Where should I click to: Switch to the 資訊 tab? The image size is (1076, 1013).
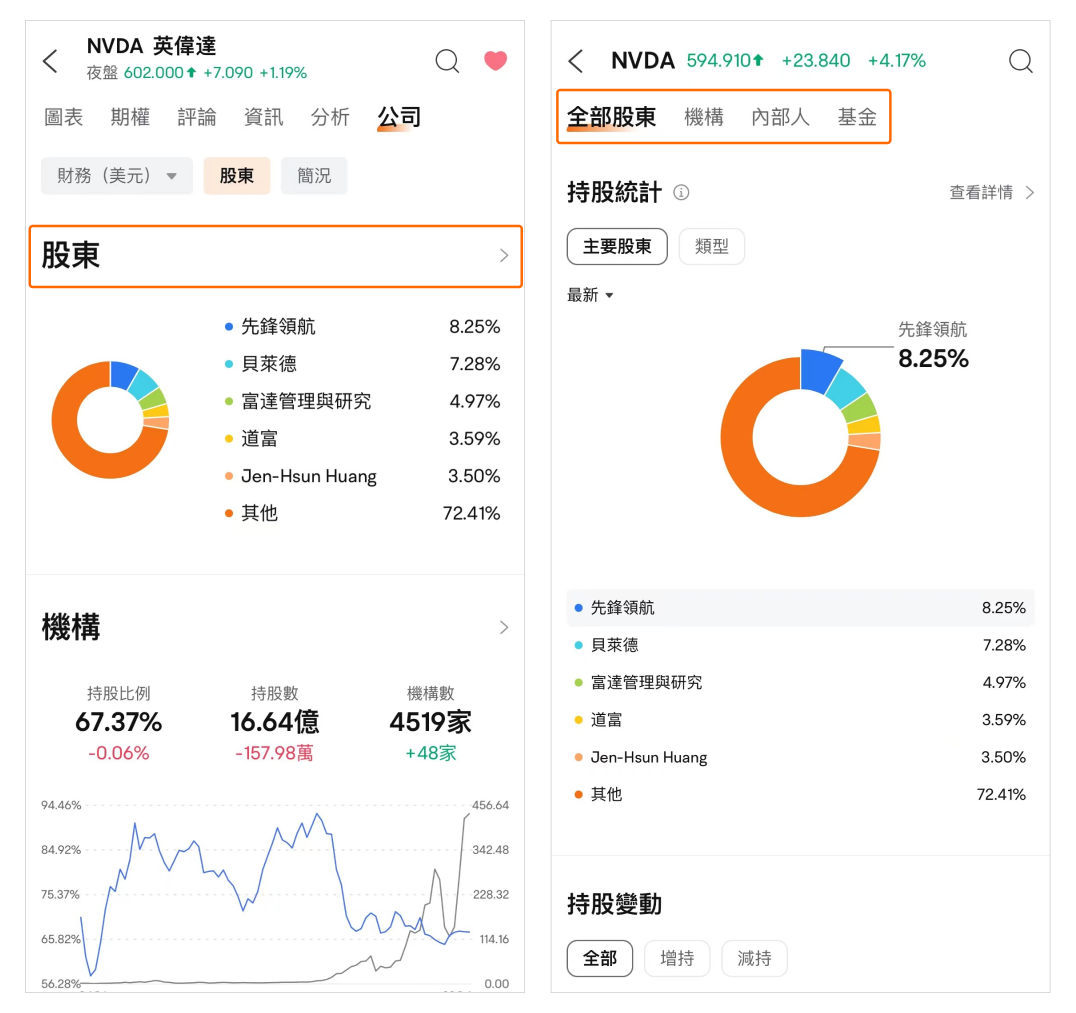tap(264, 117)
